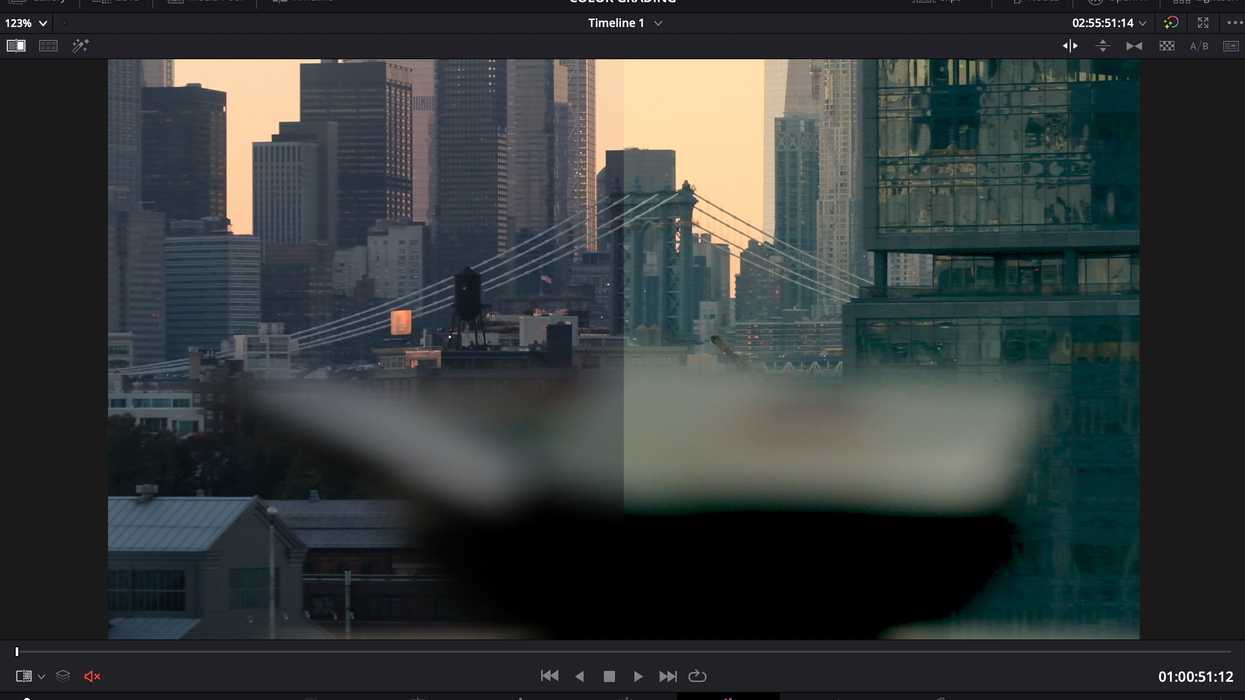Screen dimensions: 1245x700
Task: Toggle the unmix layers icon
Action: [63, 676]
